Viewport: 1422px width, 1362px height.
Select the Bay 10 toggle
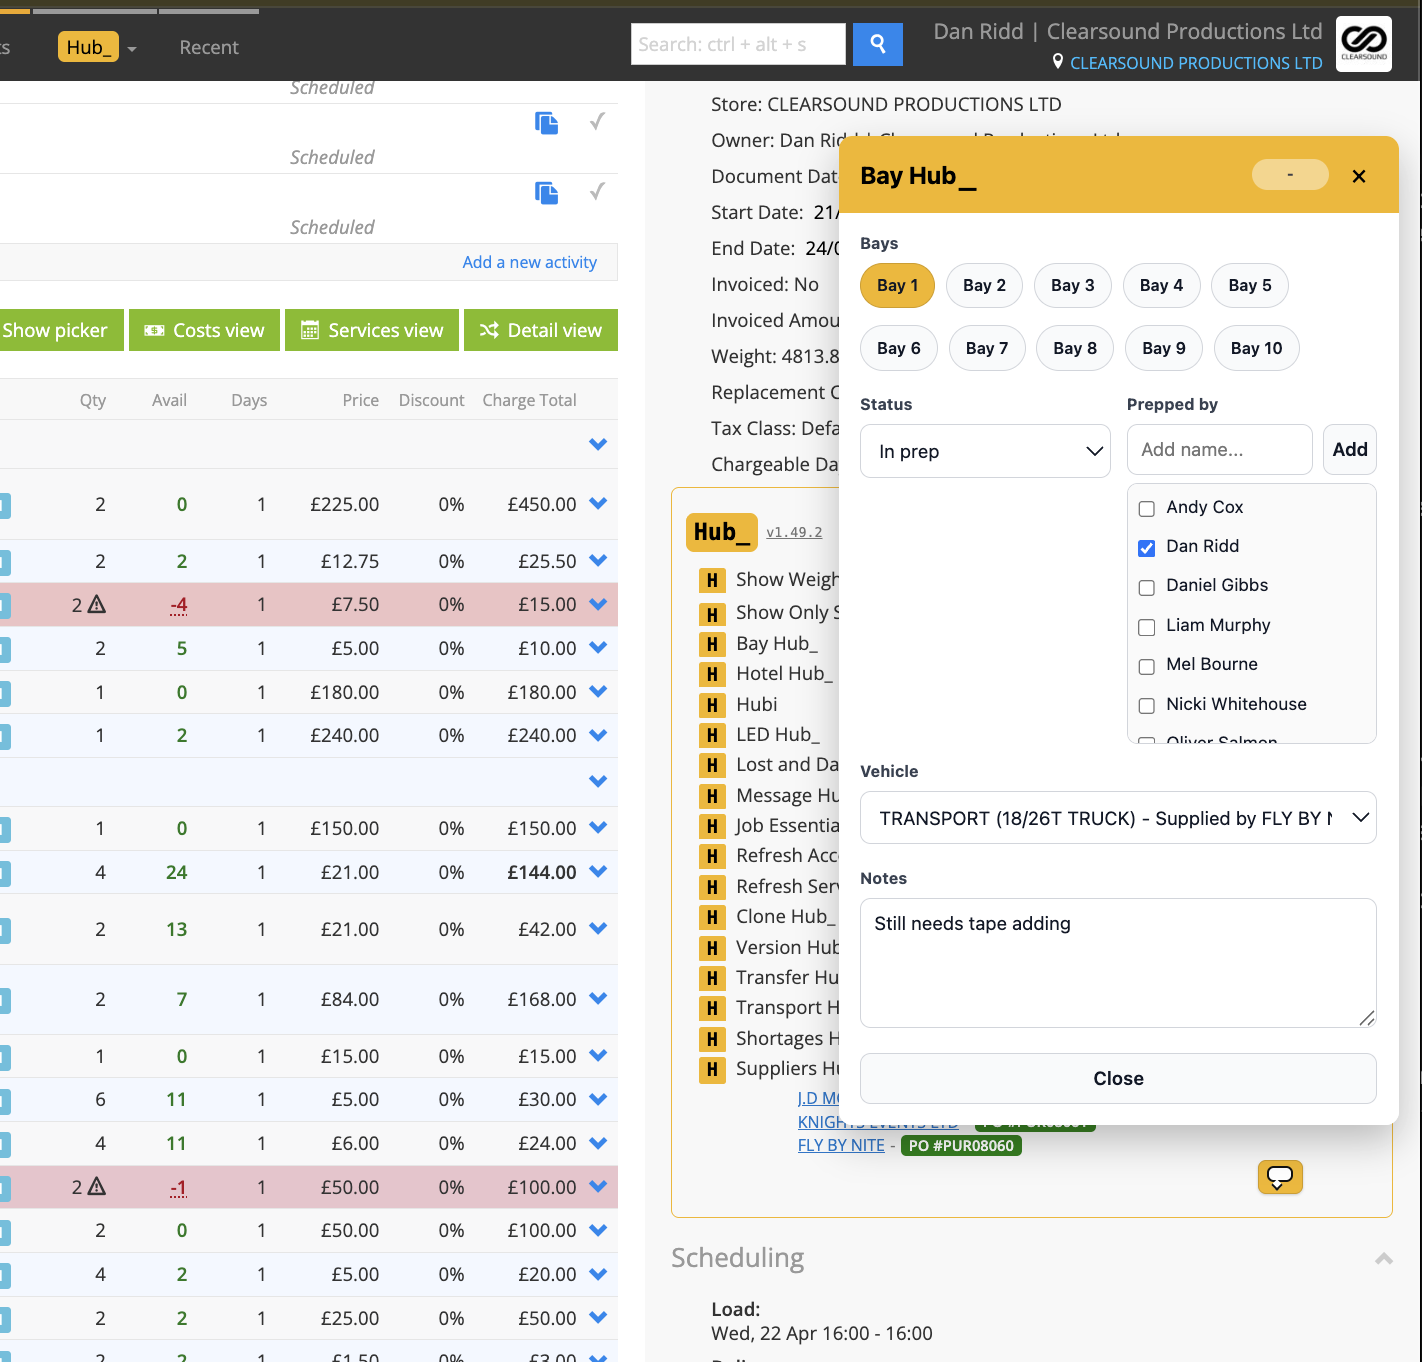pos(1256,348)
